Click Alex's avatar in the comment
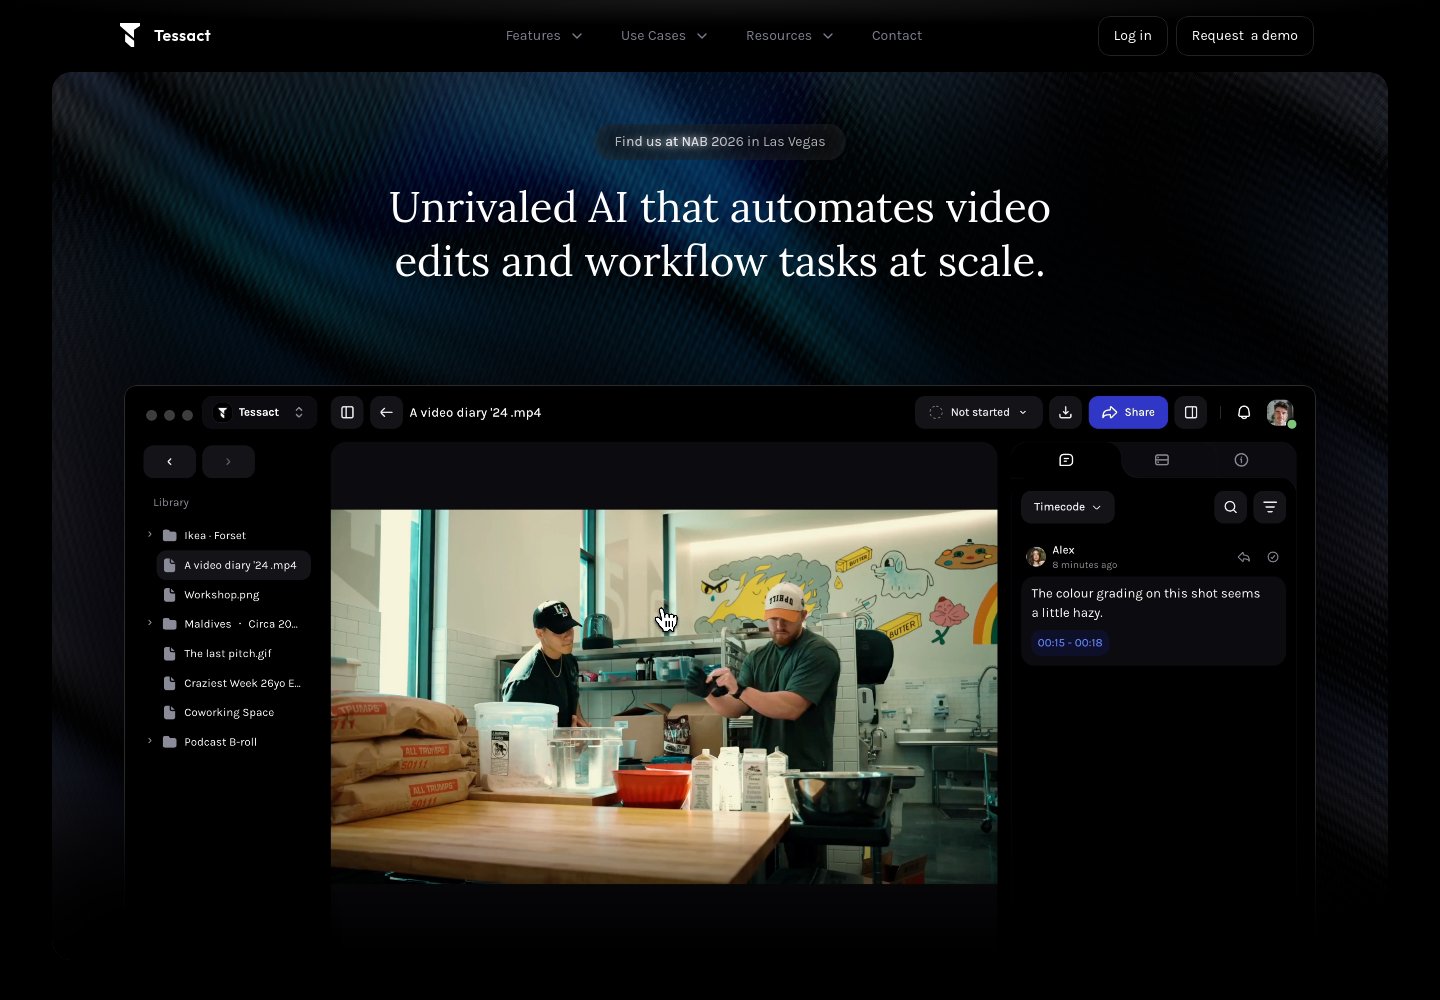The image size is (1440, 1000). coord(1036,557)
